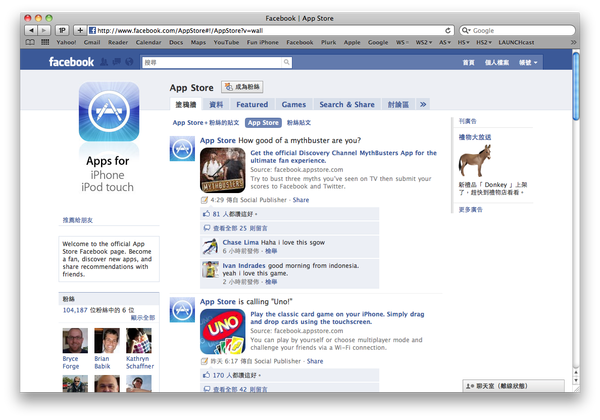Select fans-only posts filter

[299, 122]
